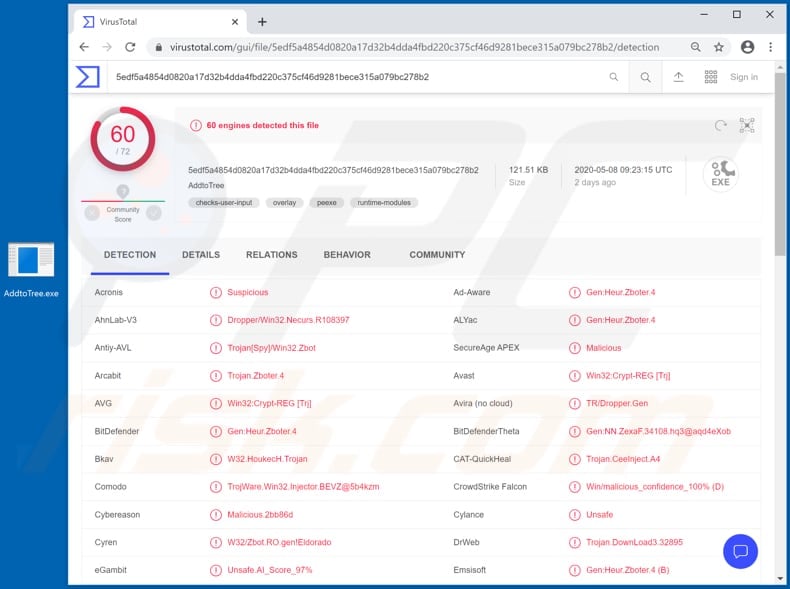Click the peexe tag
790x589 pixels.
326,203
